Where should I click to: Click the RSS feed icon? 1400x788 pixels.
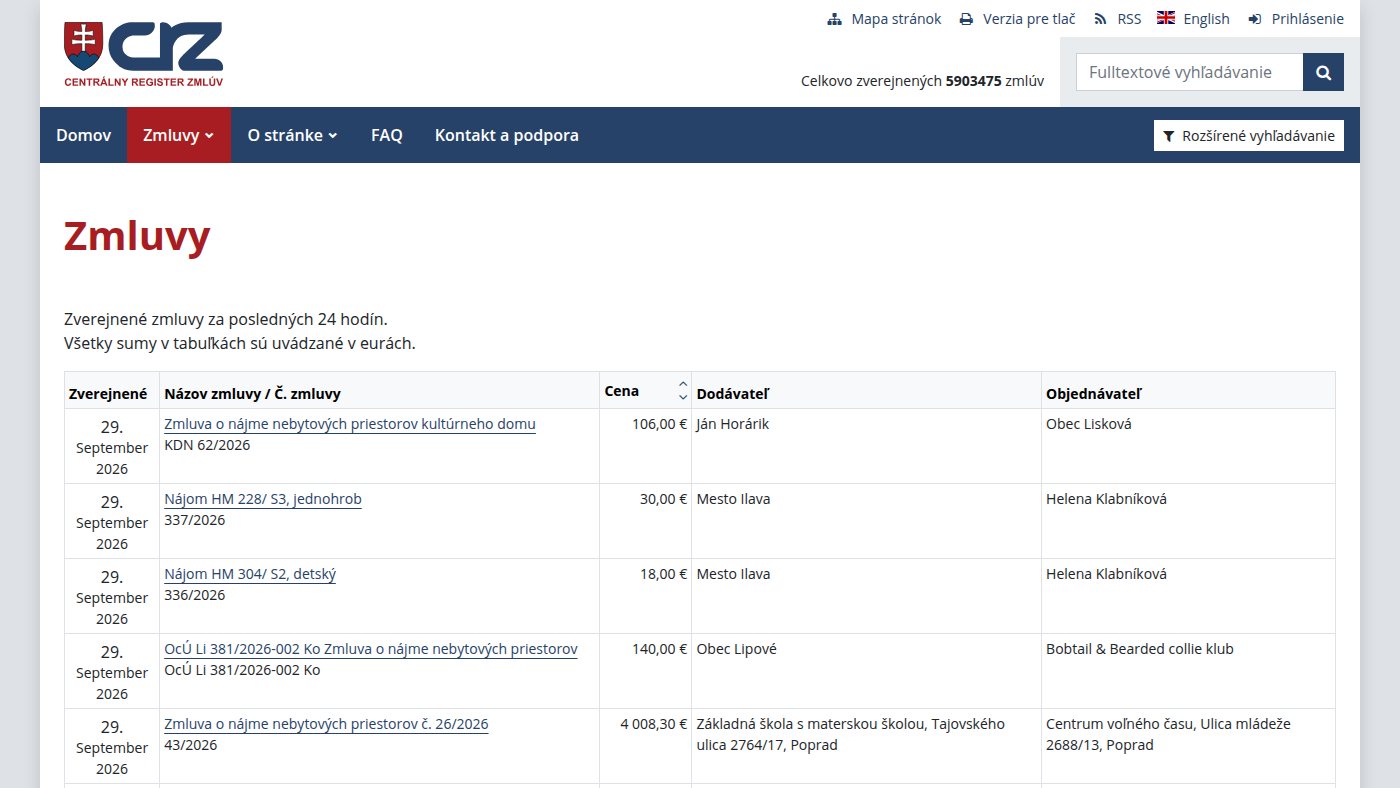(1101, 19)
